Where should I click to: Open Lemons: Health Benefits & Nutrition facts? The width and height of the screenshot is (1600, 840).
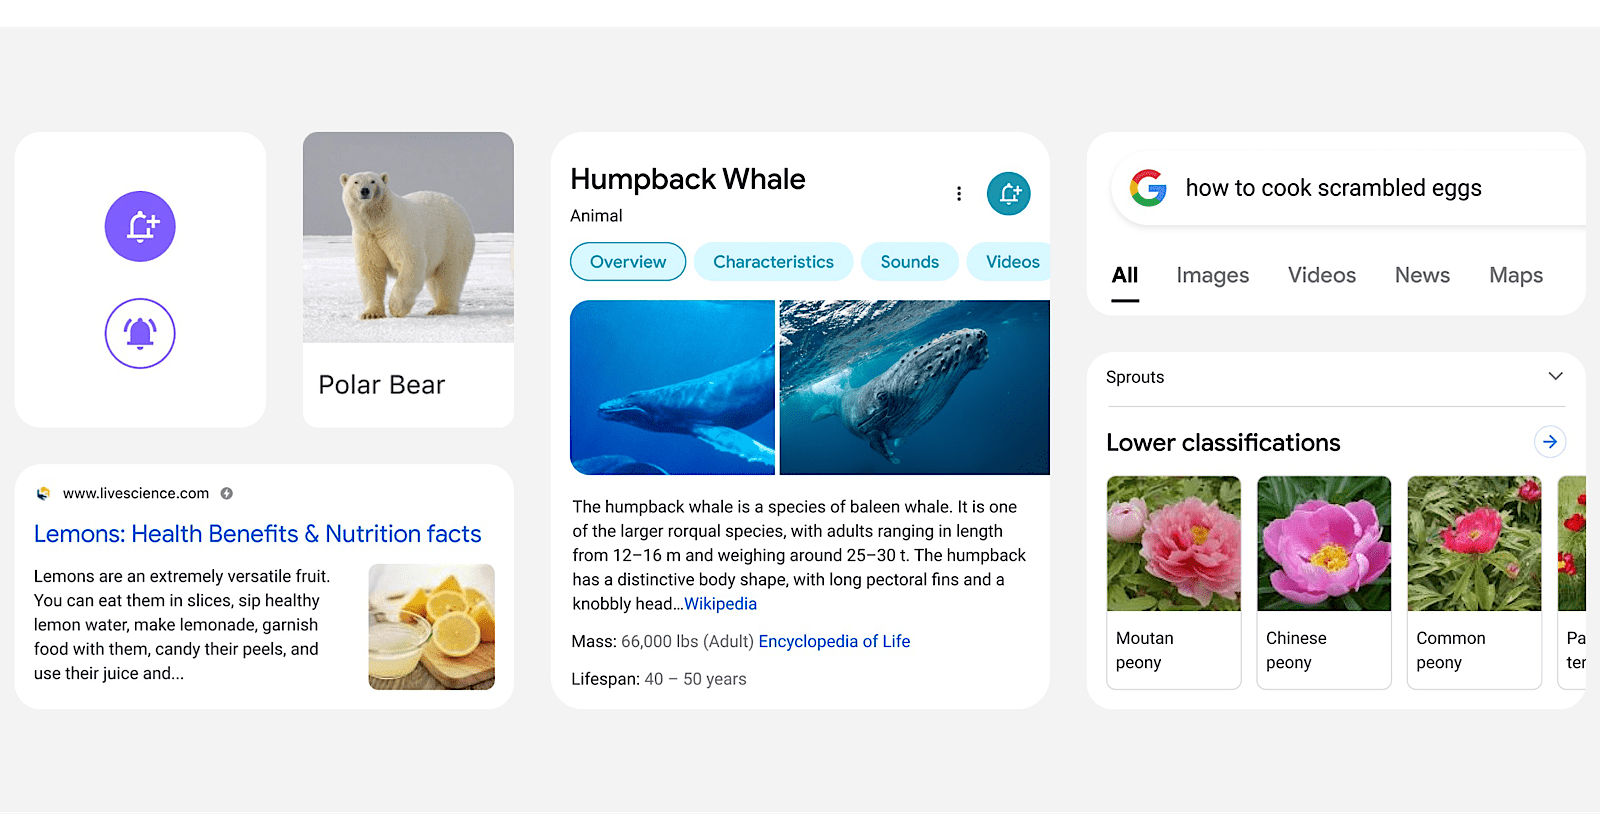point(258,534)
